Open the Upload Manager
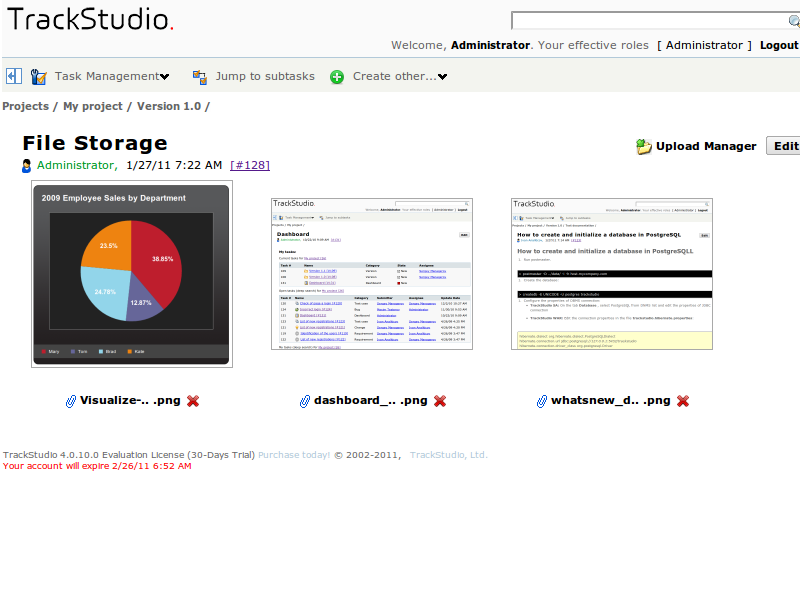800x600 pixels. point(706,146)
